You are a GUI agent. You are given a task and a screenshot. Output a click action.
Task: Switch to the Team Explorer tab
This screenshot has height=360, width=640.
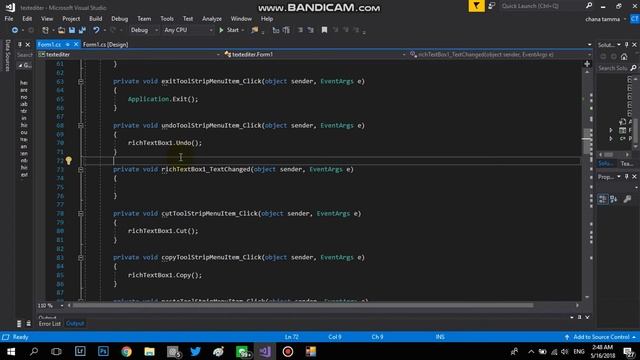click(627, 164)
